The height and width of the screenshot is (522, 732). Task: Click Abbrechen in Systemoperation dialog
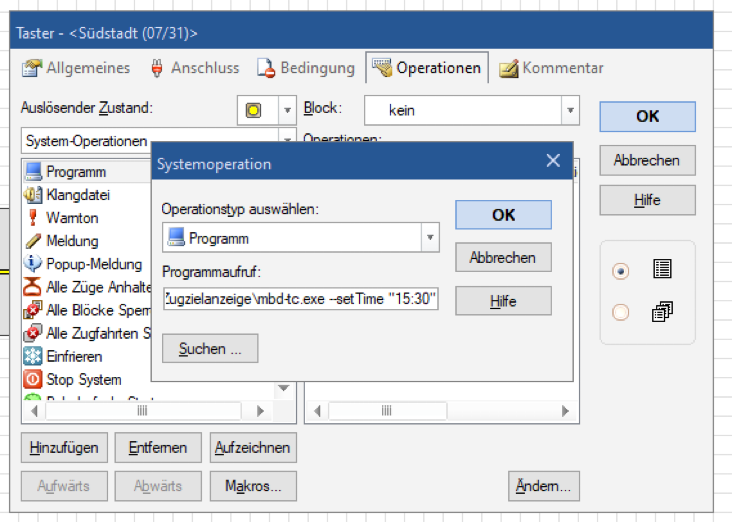(x=503, y=257)
